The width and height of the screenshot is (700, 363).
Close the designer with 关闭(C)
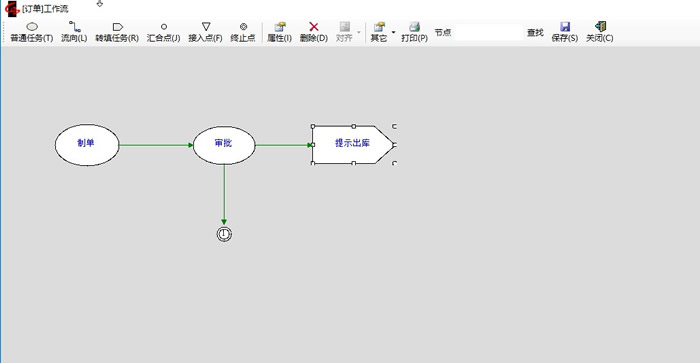600,33
